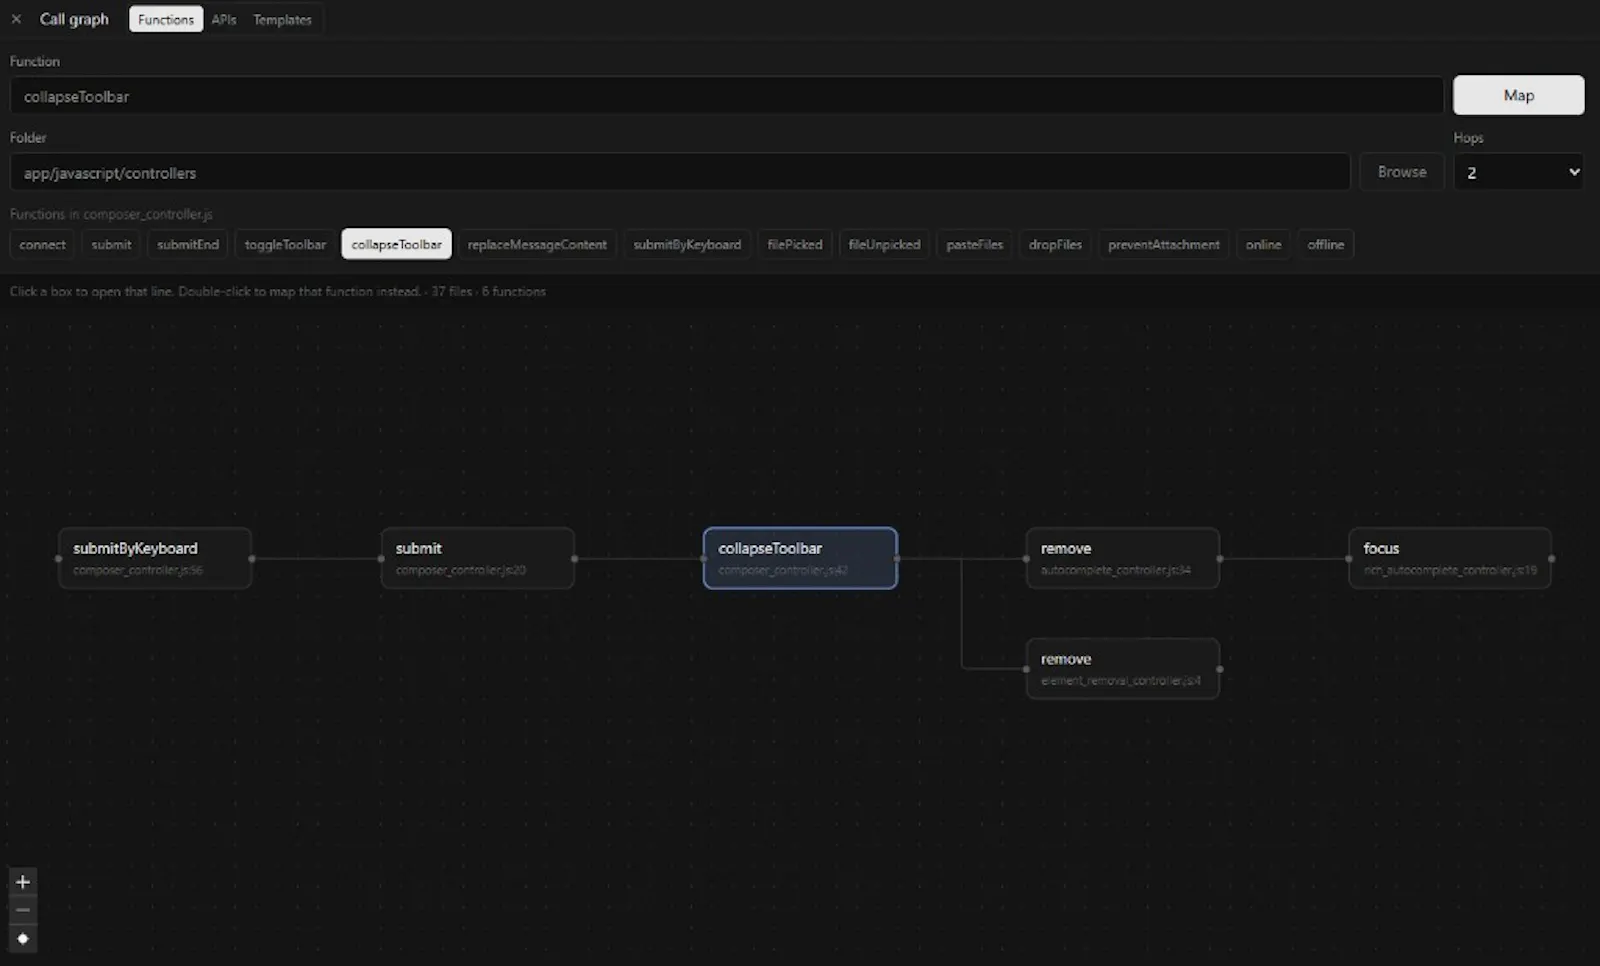Zoom out with the minus icon
Image resolution: width=1600 pixels, height=966 pixels.
point(23,910)
